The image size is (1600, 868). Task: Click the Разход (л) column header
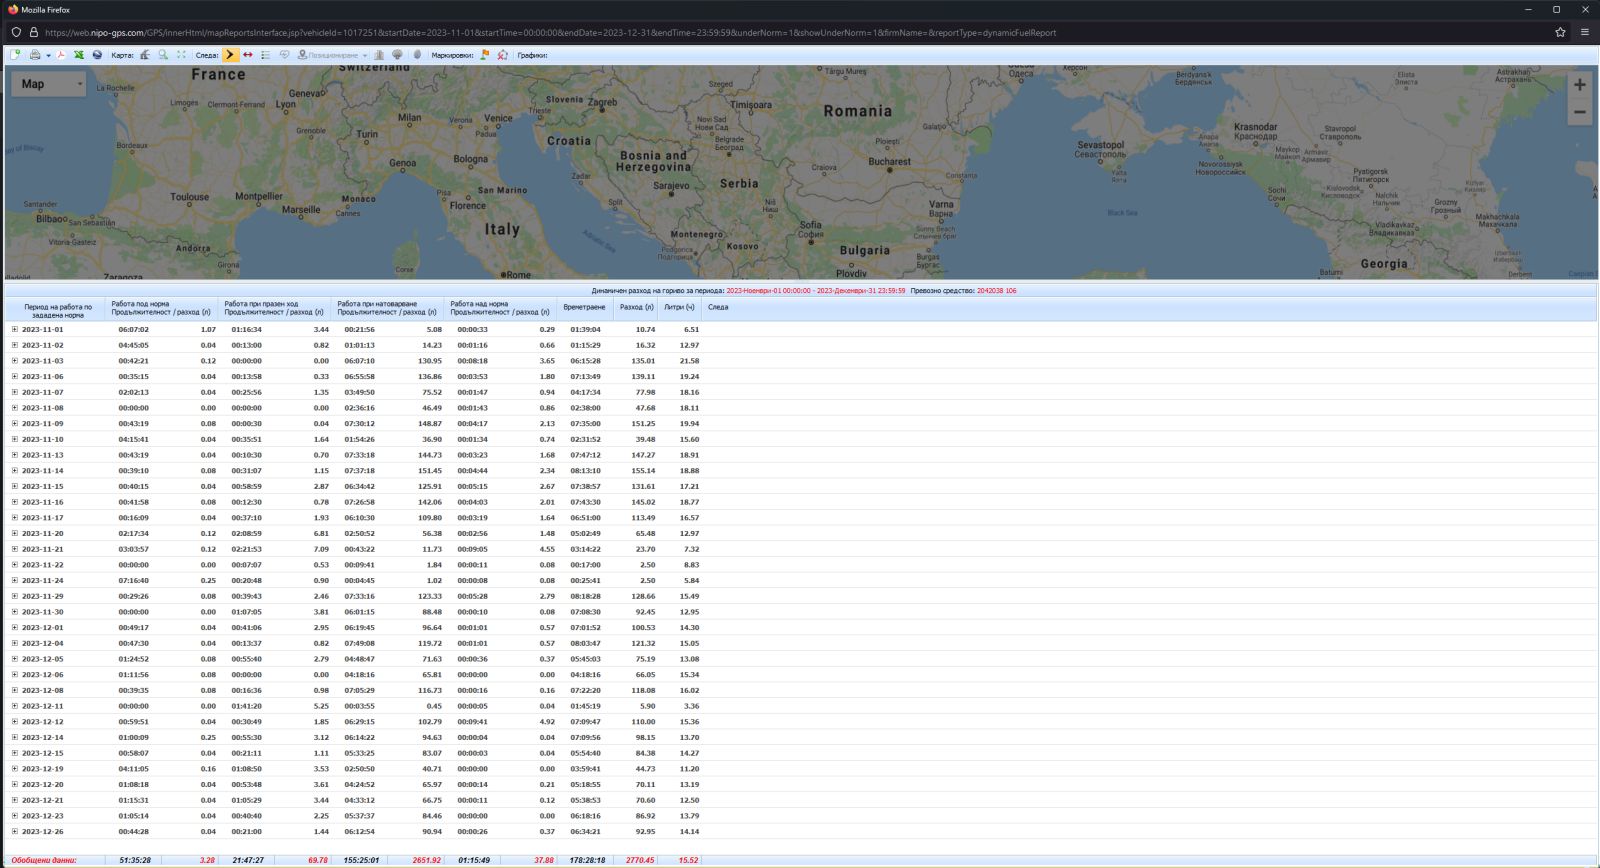click(x=636, y=308)
